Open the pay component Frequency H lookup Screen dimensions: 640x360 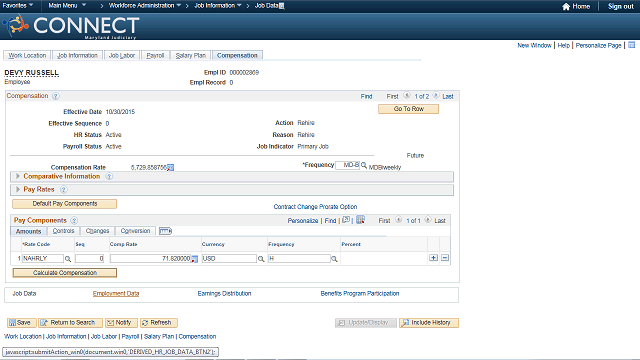tap(334, 259)
